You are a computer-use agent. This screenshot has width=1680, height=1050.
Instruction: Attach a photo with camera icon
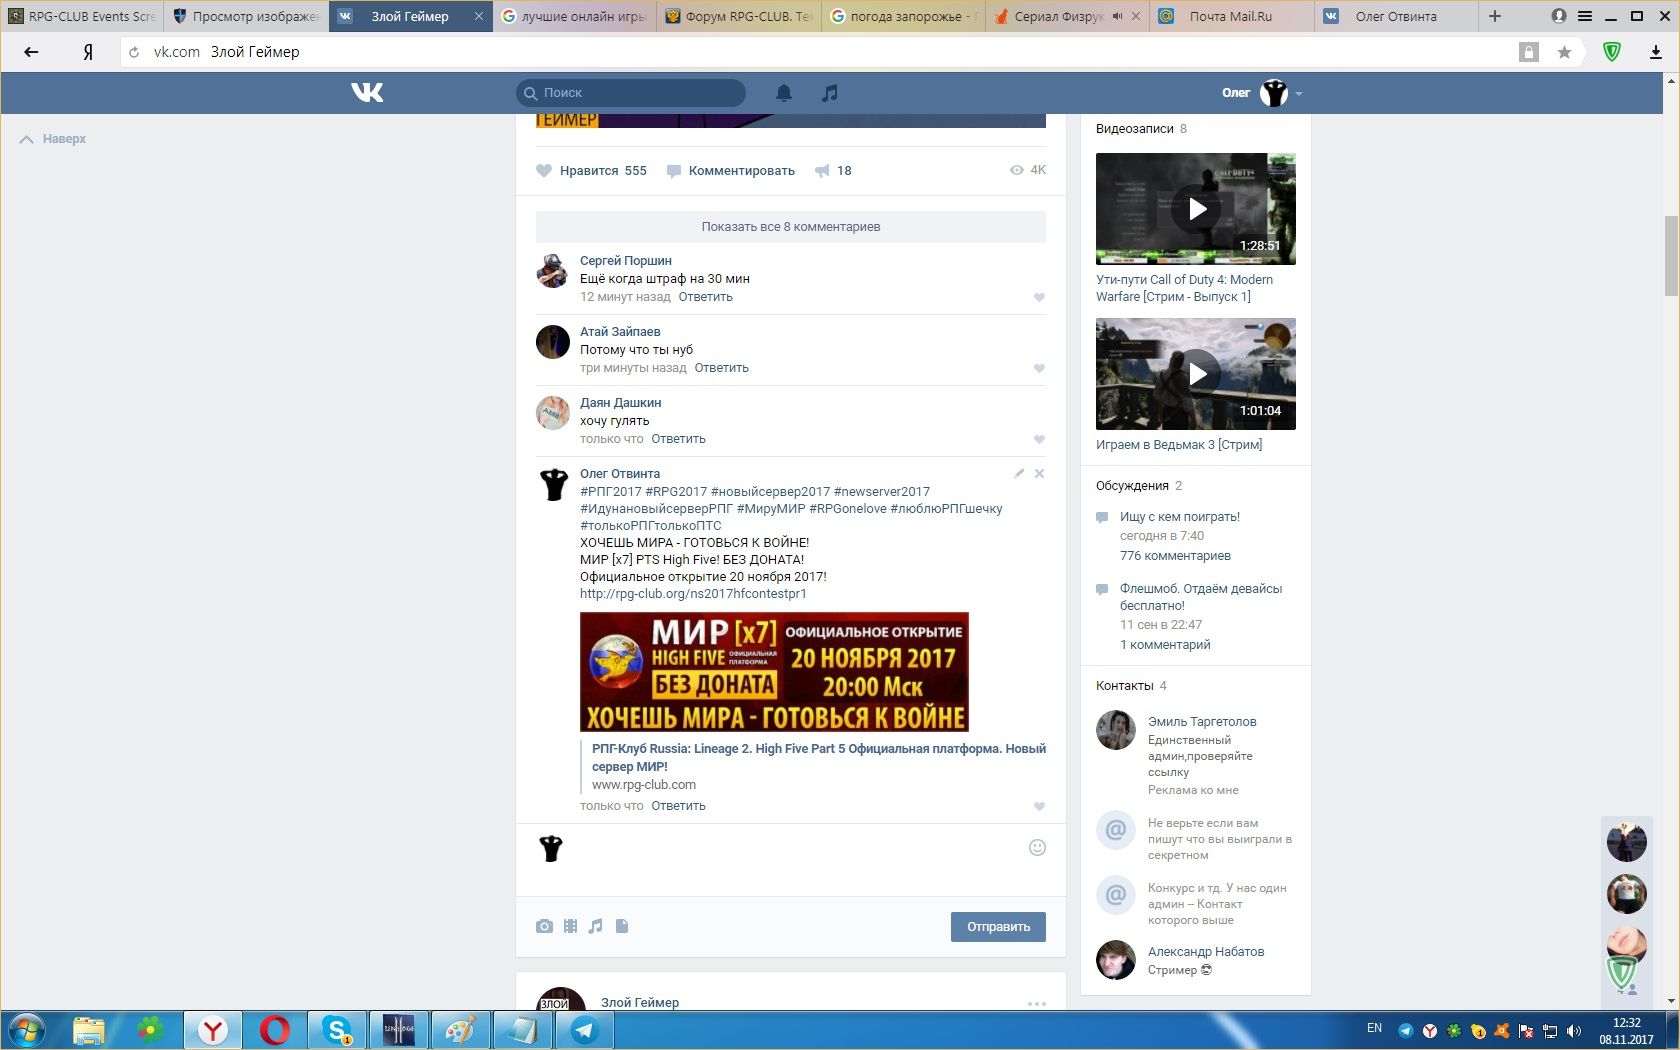[x=544, y=926]
